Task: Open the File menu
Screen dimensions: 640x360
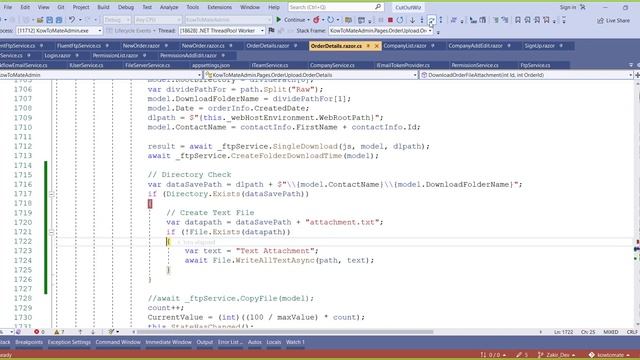Action: coord(8,7)
